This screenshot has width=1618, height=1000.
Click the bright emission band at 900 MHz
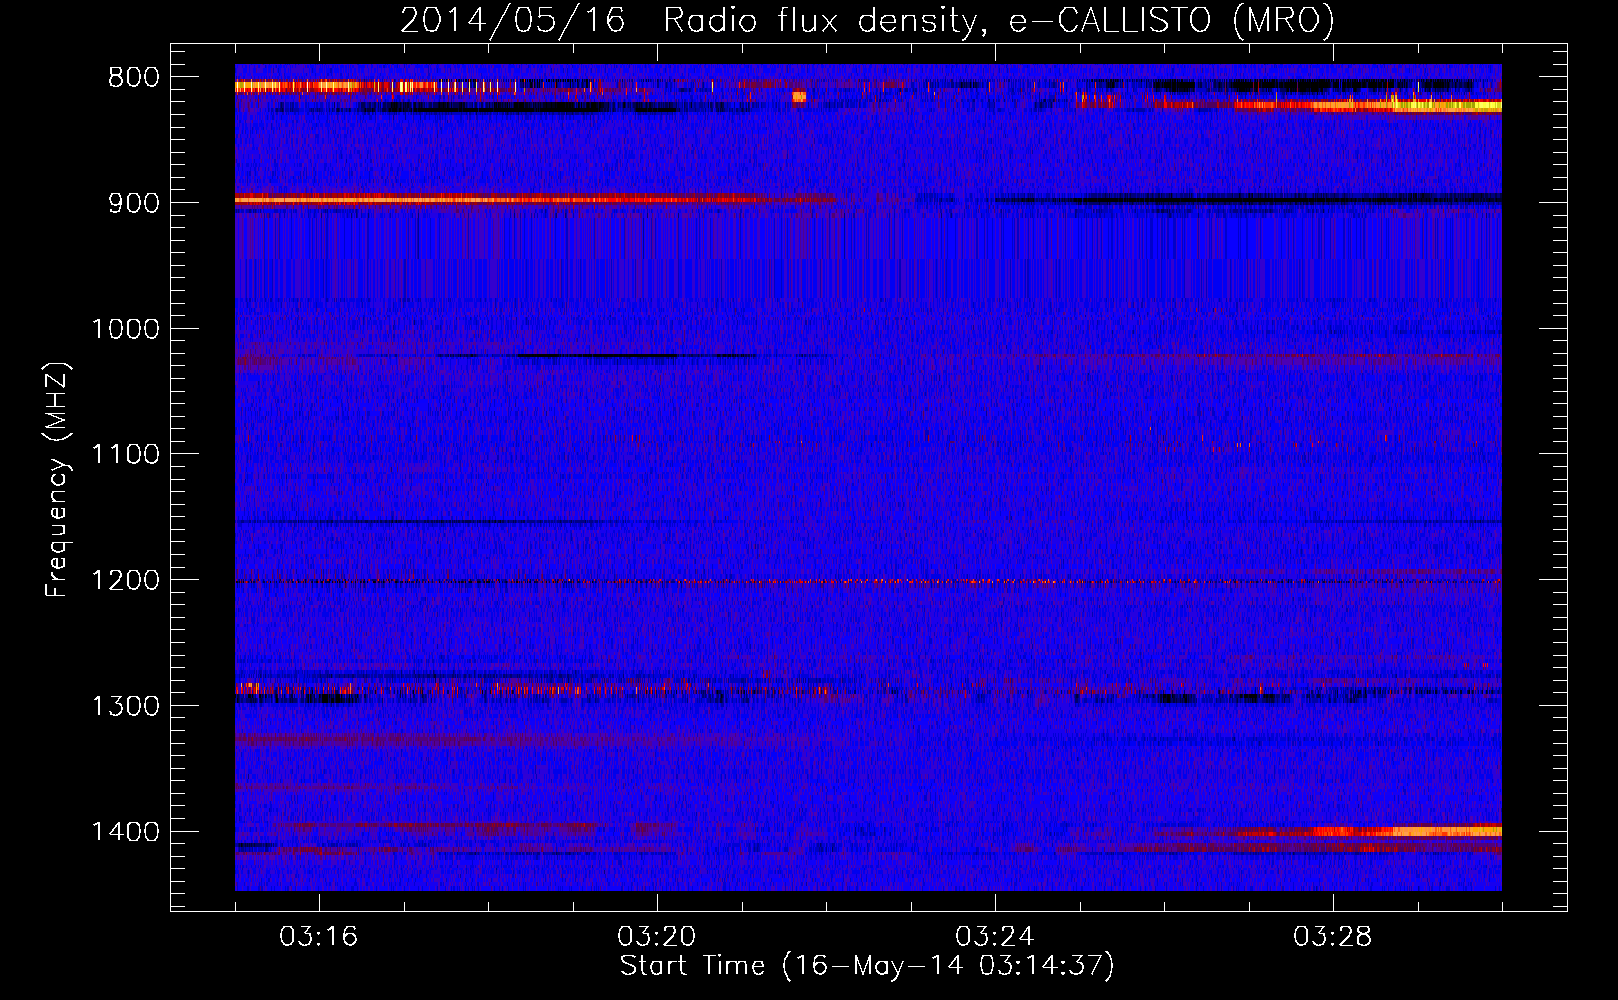535,200
